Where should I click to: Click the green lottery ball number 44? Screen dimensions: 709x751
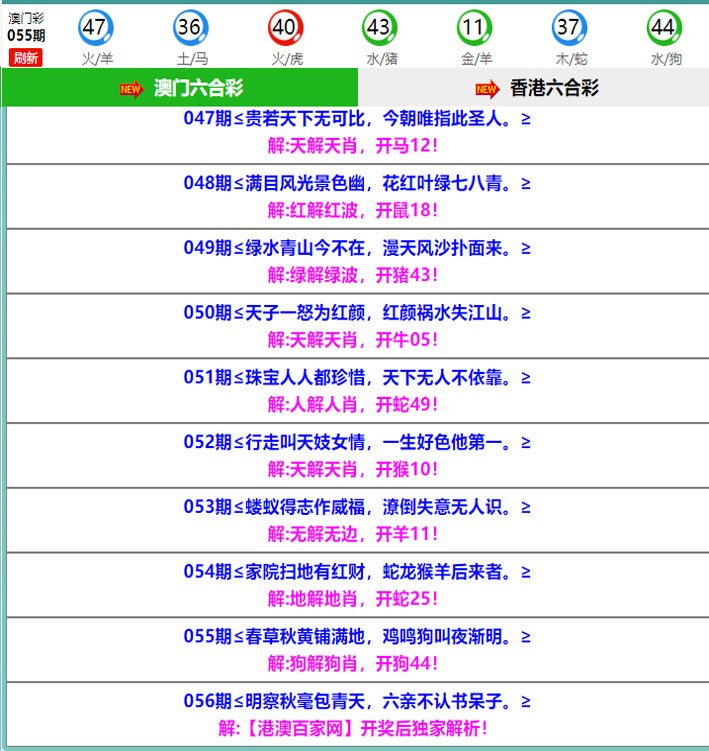tap(664, 28)
